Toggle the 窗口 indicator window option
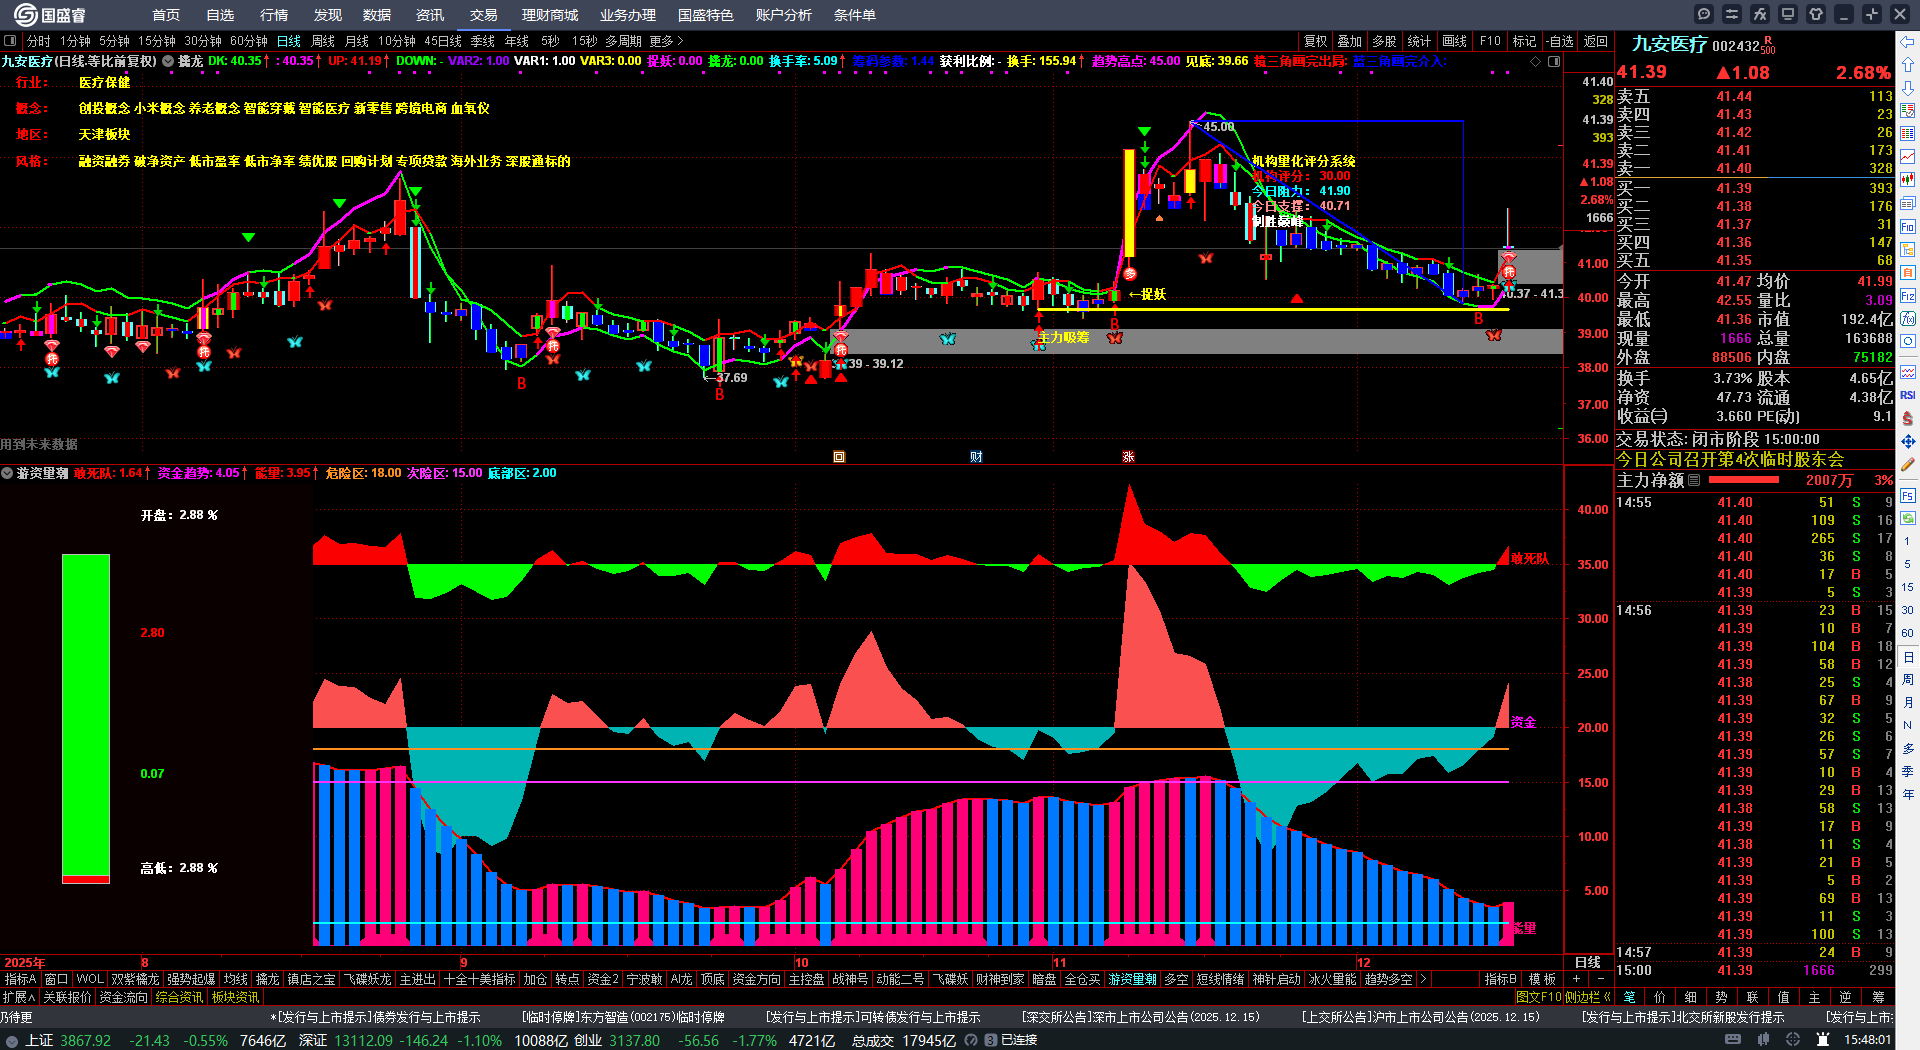1920x1050 pixels. click(x=56, y=979)
